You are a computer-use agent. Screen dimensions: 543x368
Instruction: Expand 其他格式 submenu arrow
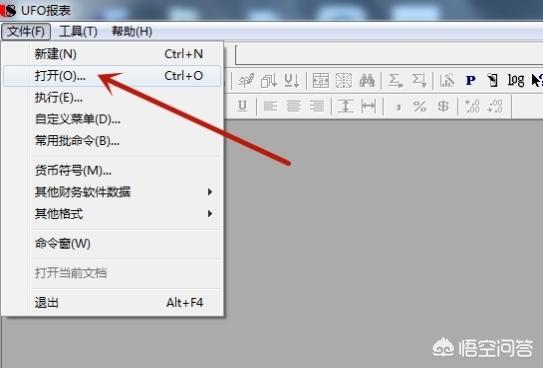click(x=210, y=214)
